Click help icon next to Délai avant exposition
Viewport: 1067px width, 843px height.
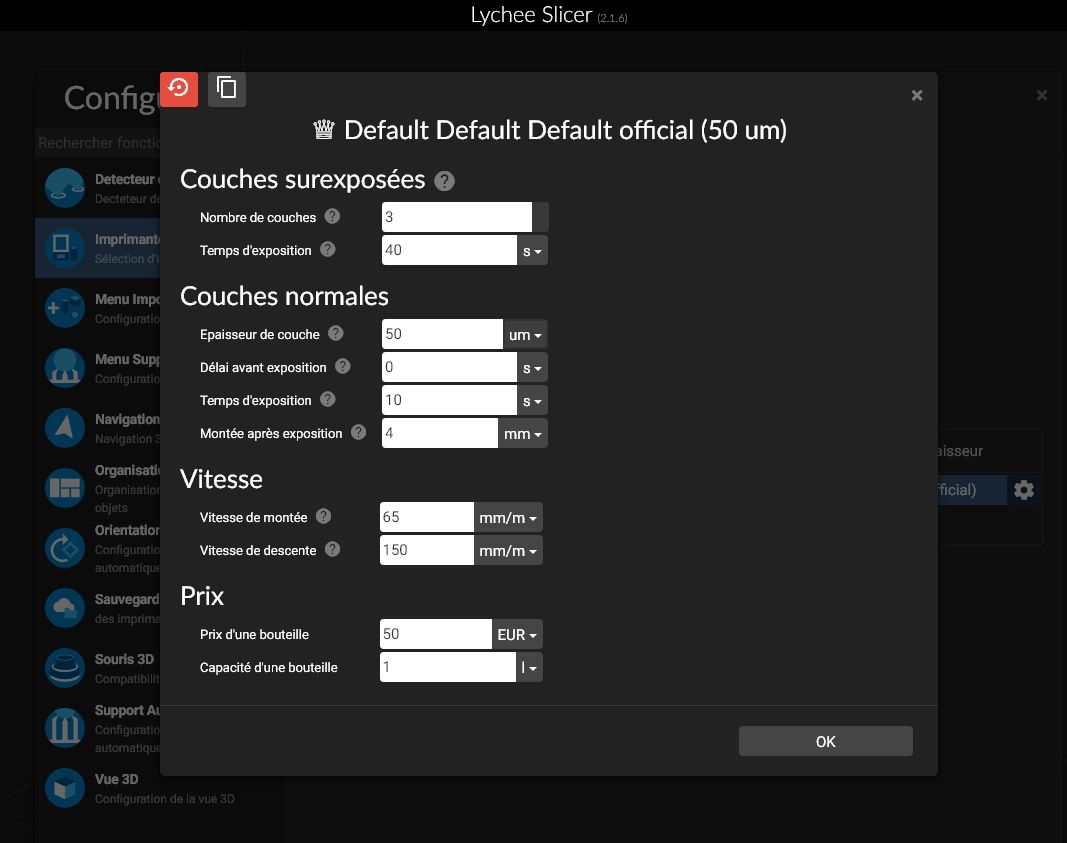343,367
